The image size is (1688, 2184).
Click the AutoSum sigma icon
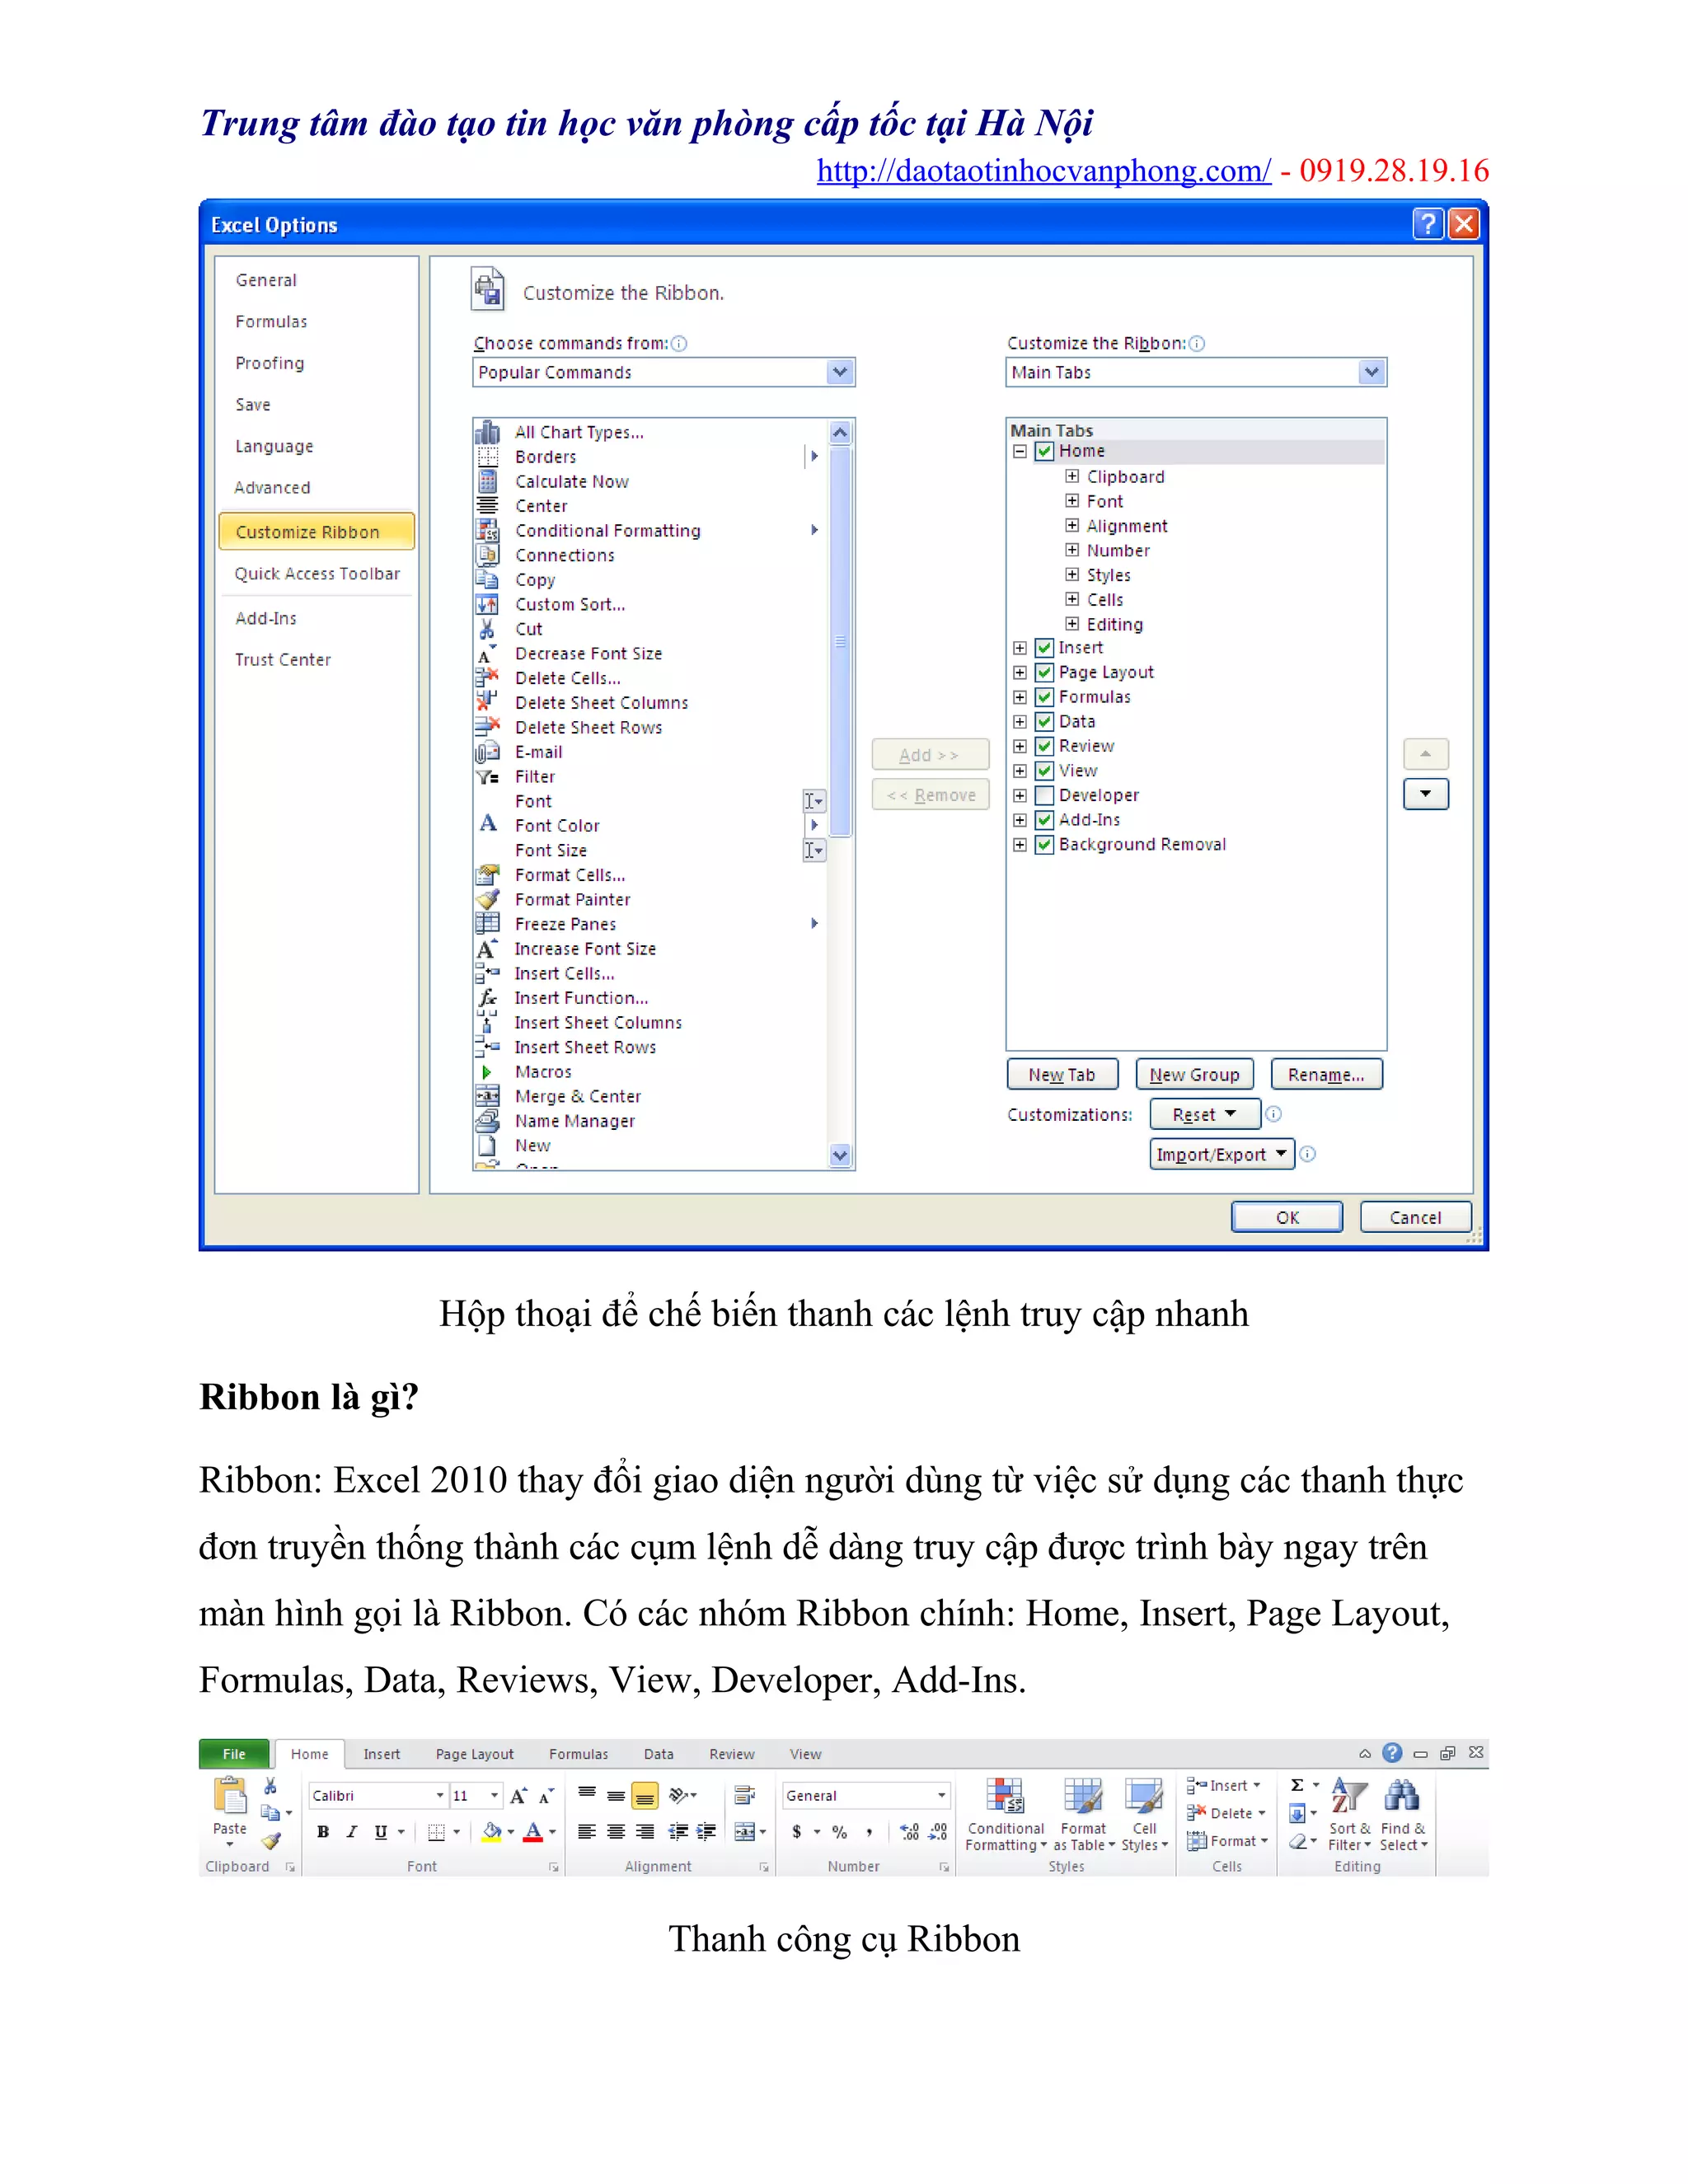click(1297, 1785)
